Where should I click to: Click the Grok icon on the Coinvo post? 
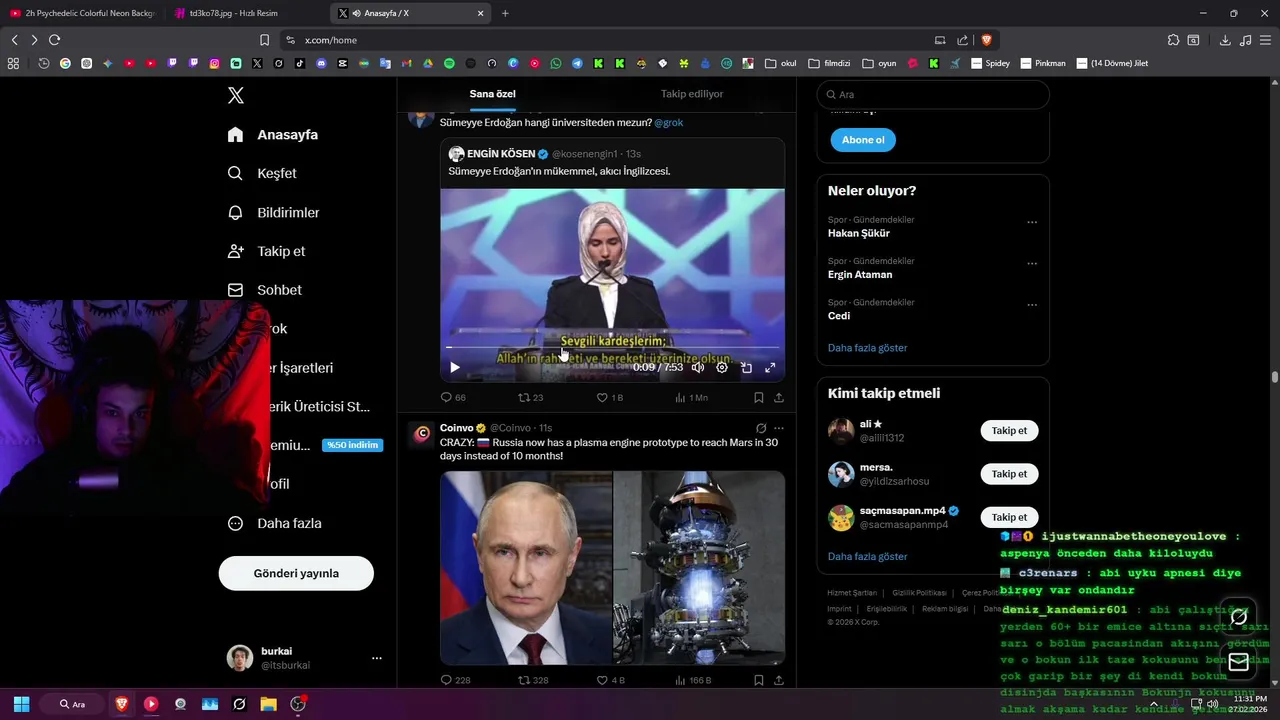click(761, 428)
